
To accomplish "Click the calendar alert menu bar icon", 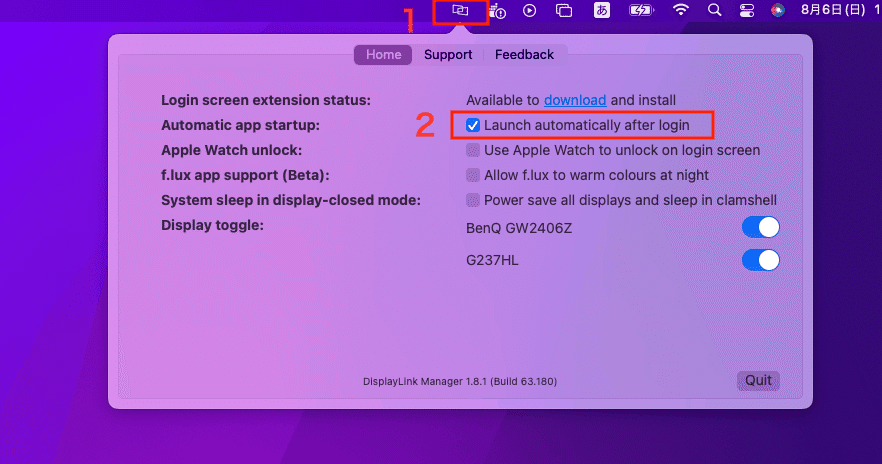I will (x=497, y=11).
